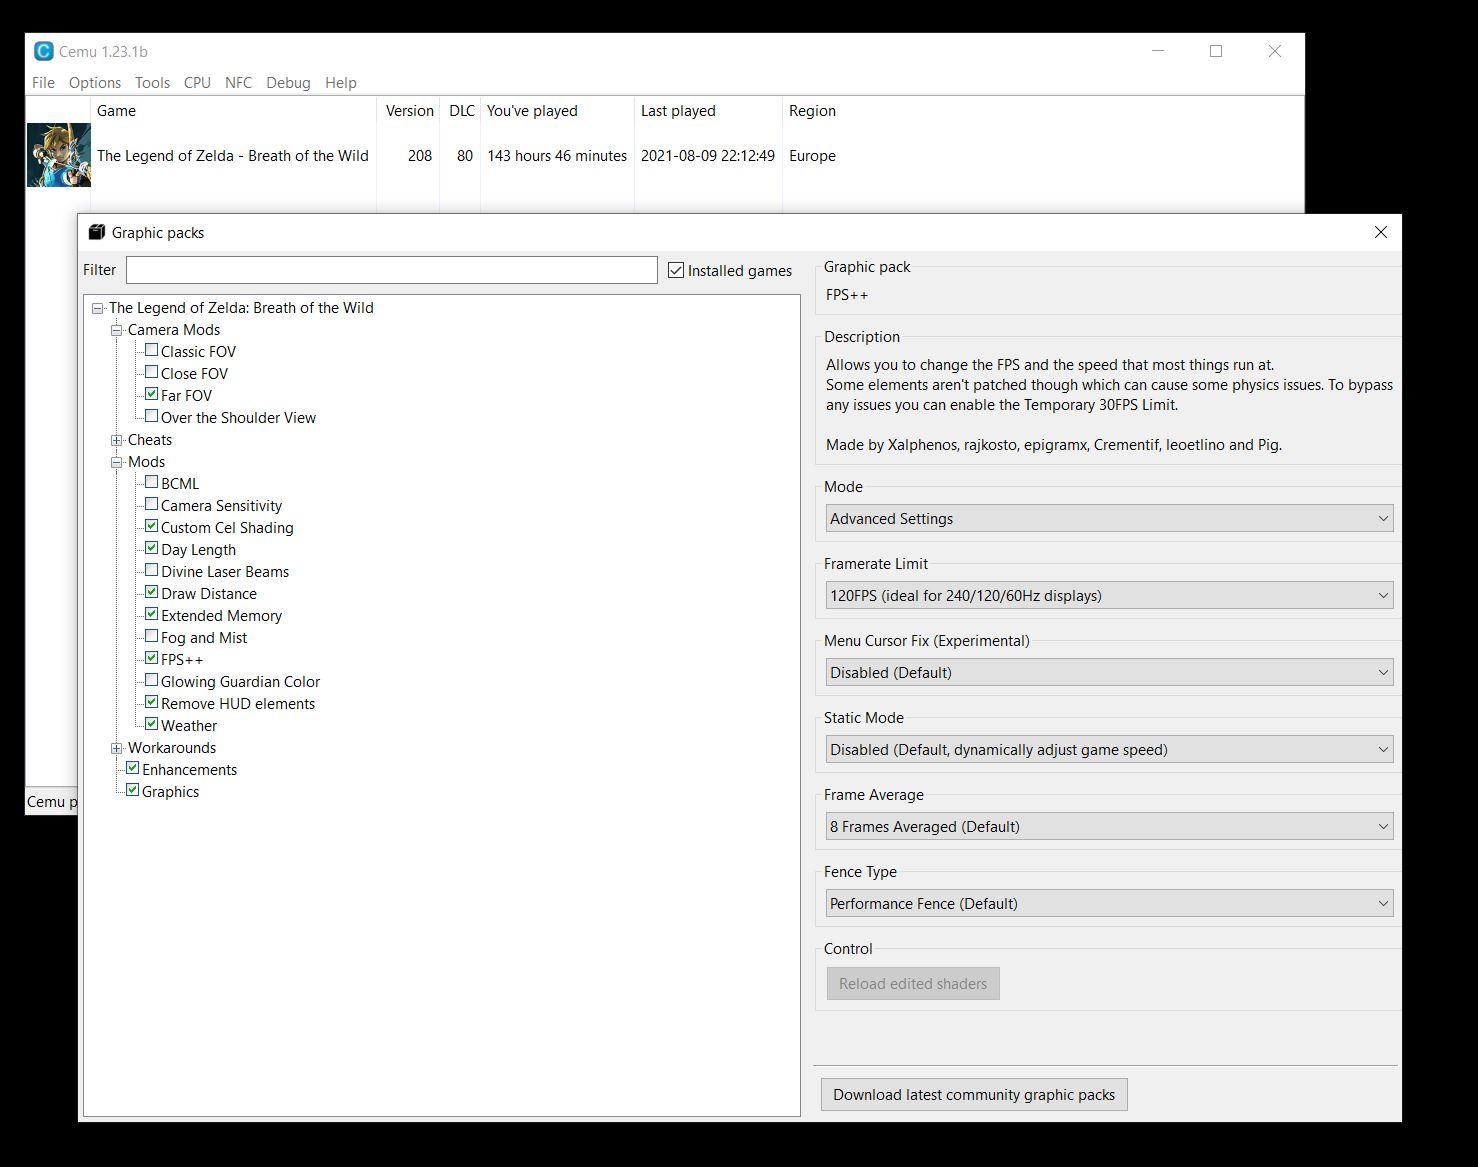Enable Divine Laser Beams checkbox
The width and height of the screenshot is (1478, 1167).
point(151,570)
